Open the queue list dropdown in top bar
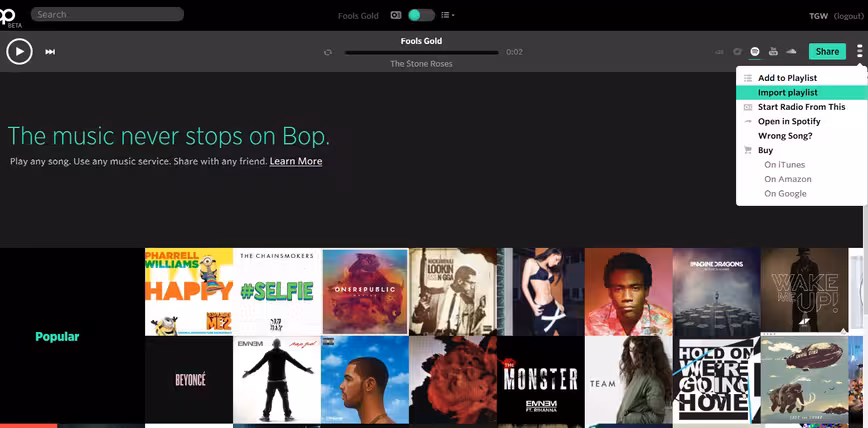The height and width of the screenshot is (428, 868). [447, 16]
